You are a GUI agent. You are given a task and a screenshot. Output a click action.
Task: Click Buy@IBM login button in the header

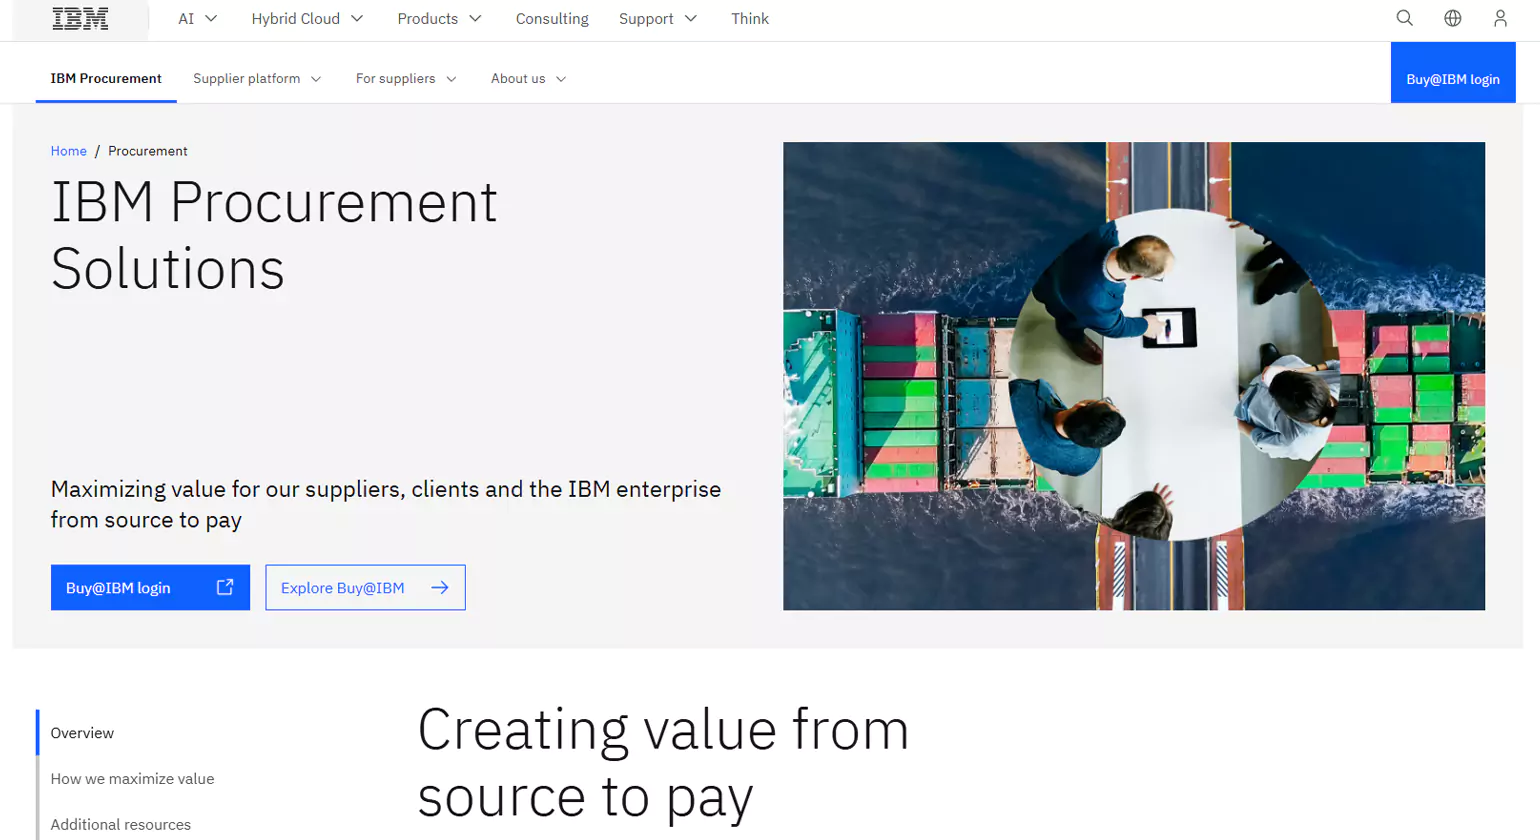pyautogui.click(x=1453, y=73)
